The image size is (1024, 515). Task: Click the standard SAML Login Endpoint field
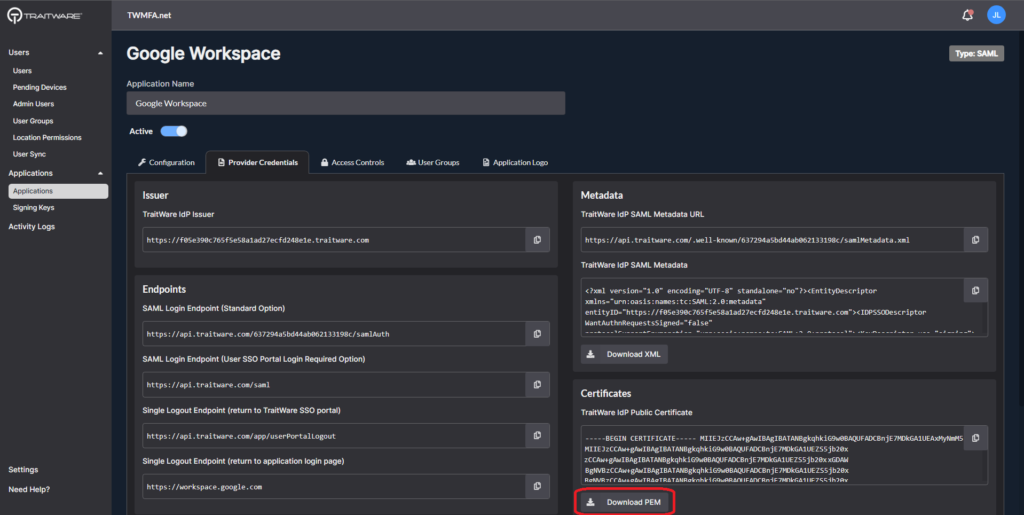[334, 334]
